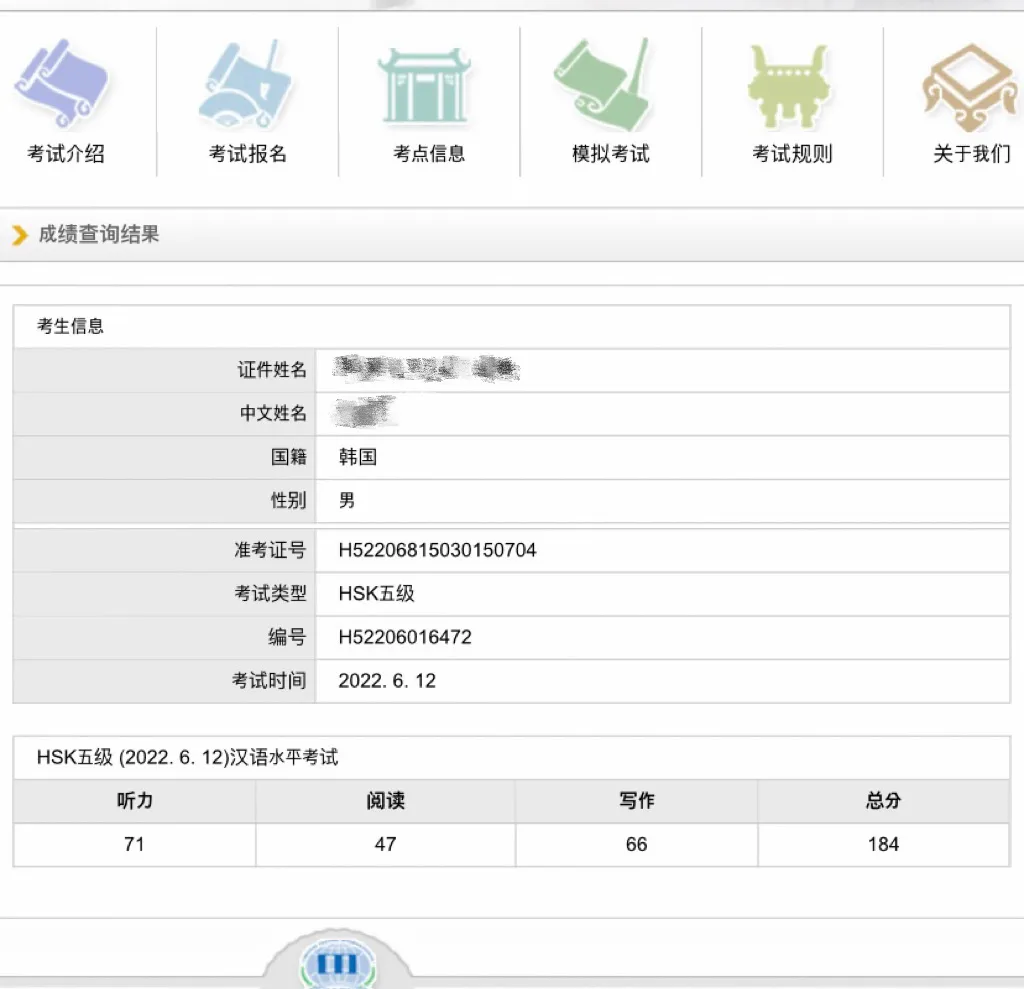Go to 考点信息 menu label
This screenshot has height=989, width=1024.
click(x=429, y=154)
